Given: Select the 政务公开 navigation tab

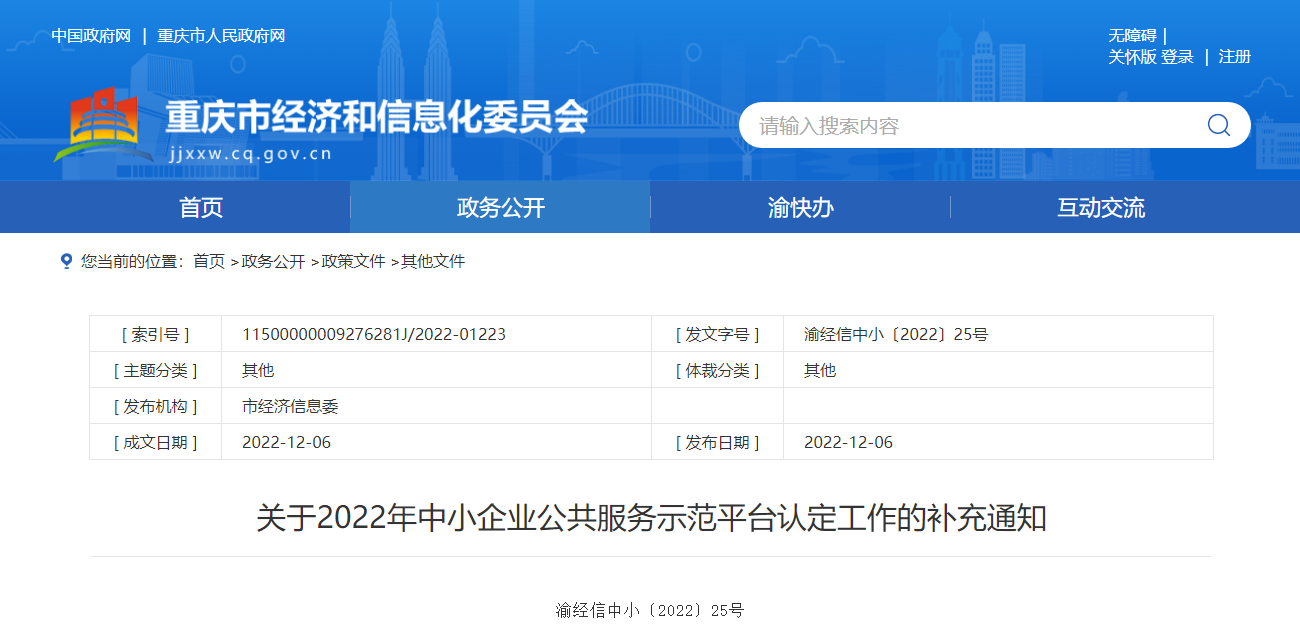Looking at the screenshot, I should [500, 208].
